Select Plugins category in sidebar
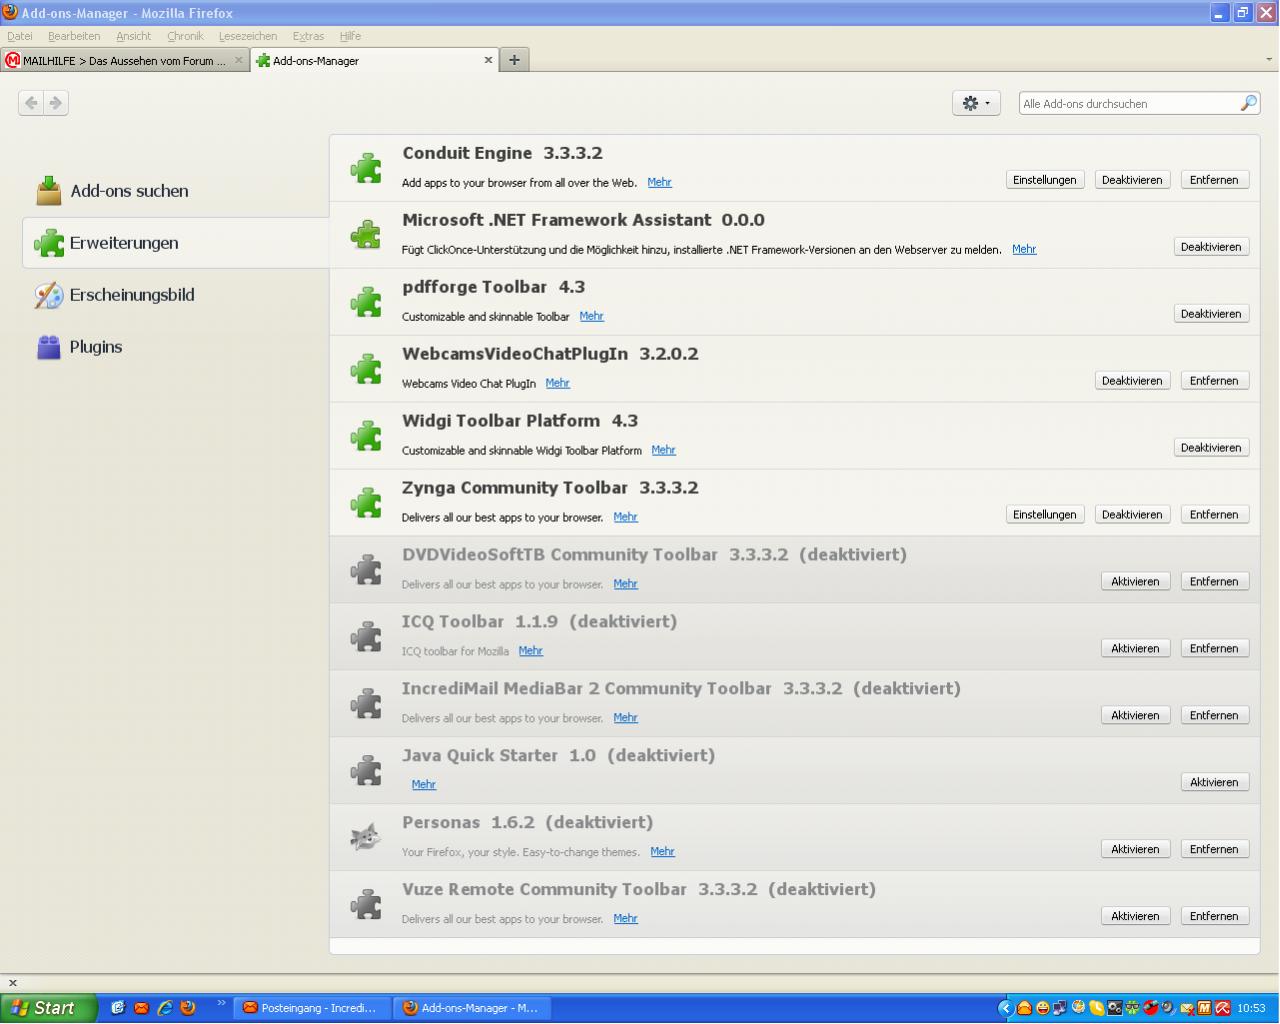 (x=175, y=346)
